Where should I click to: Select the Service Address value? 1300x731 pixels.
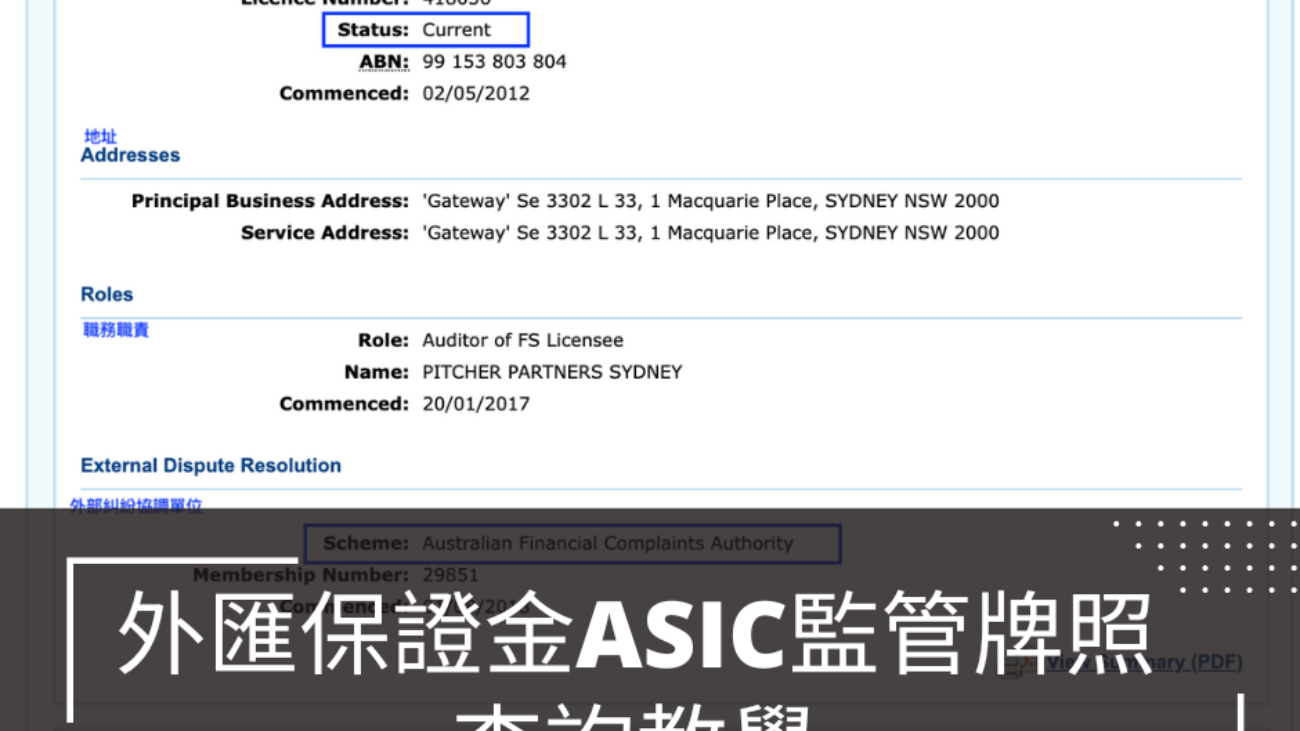[x=710, y=233]
